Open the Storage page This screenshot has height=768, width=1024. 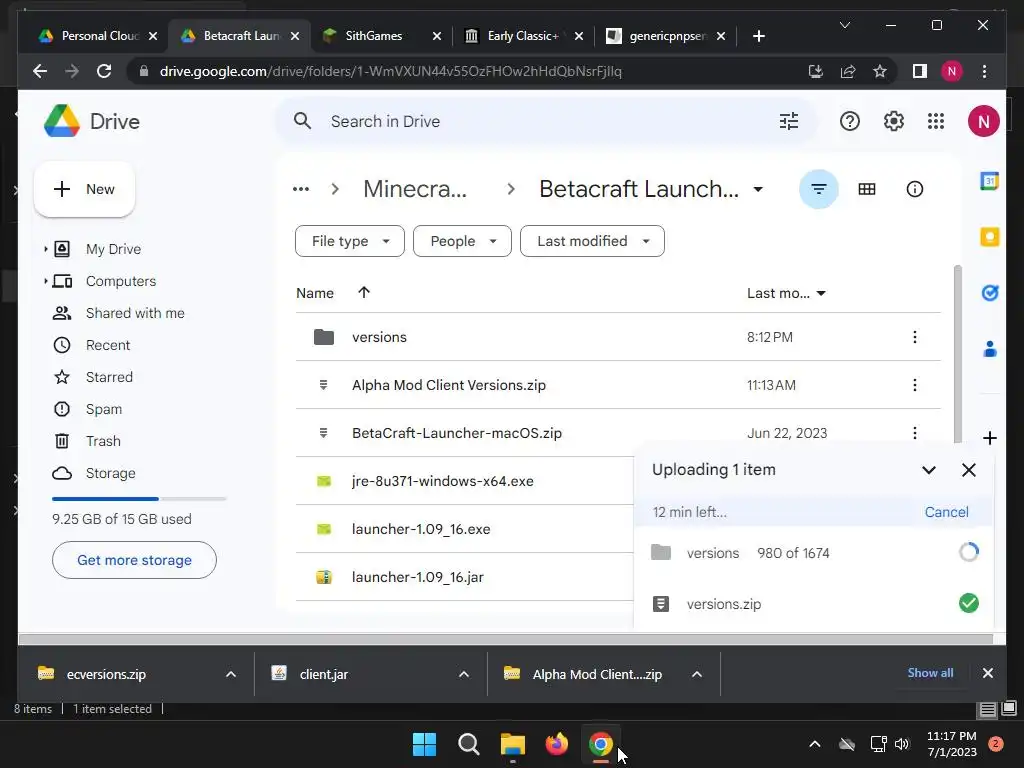click(110, 473)
